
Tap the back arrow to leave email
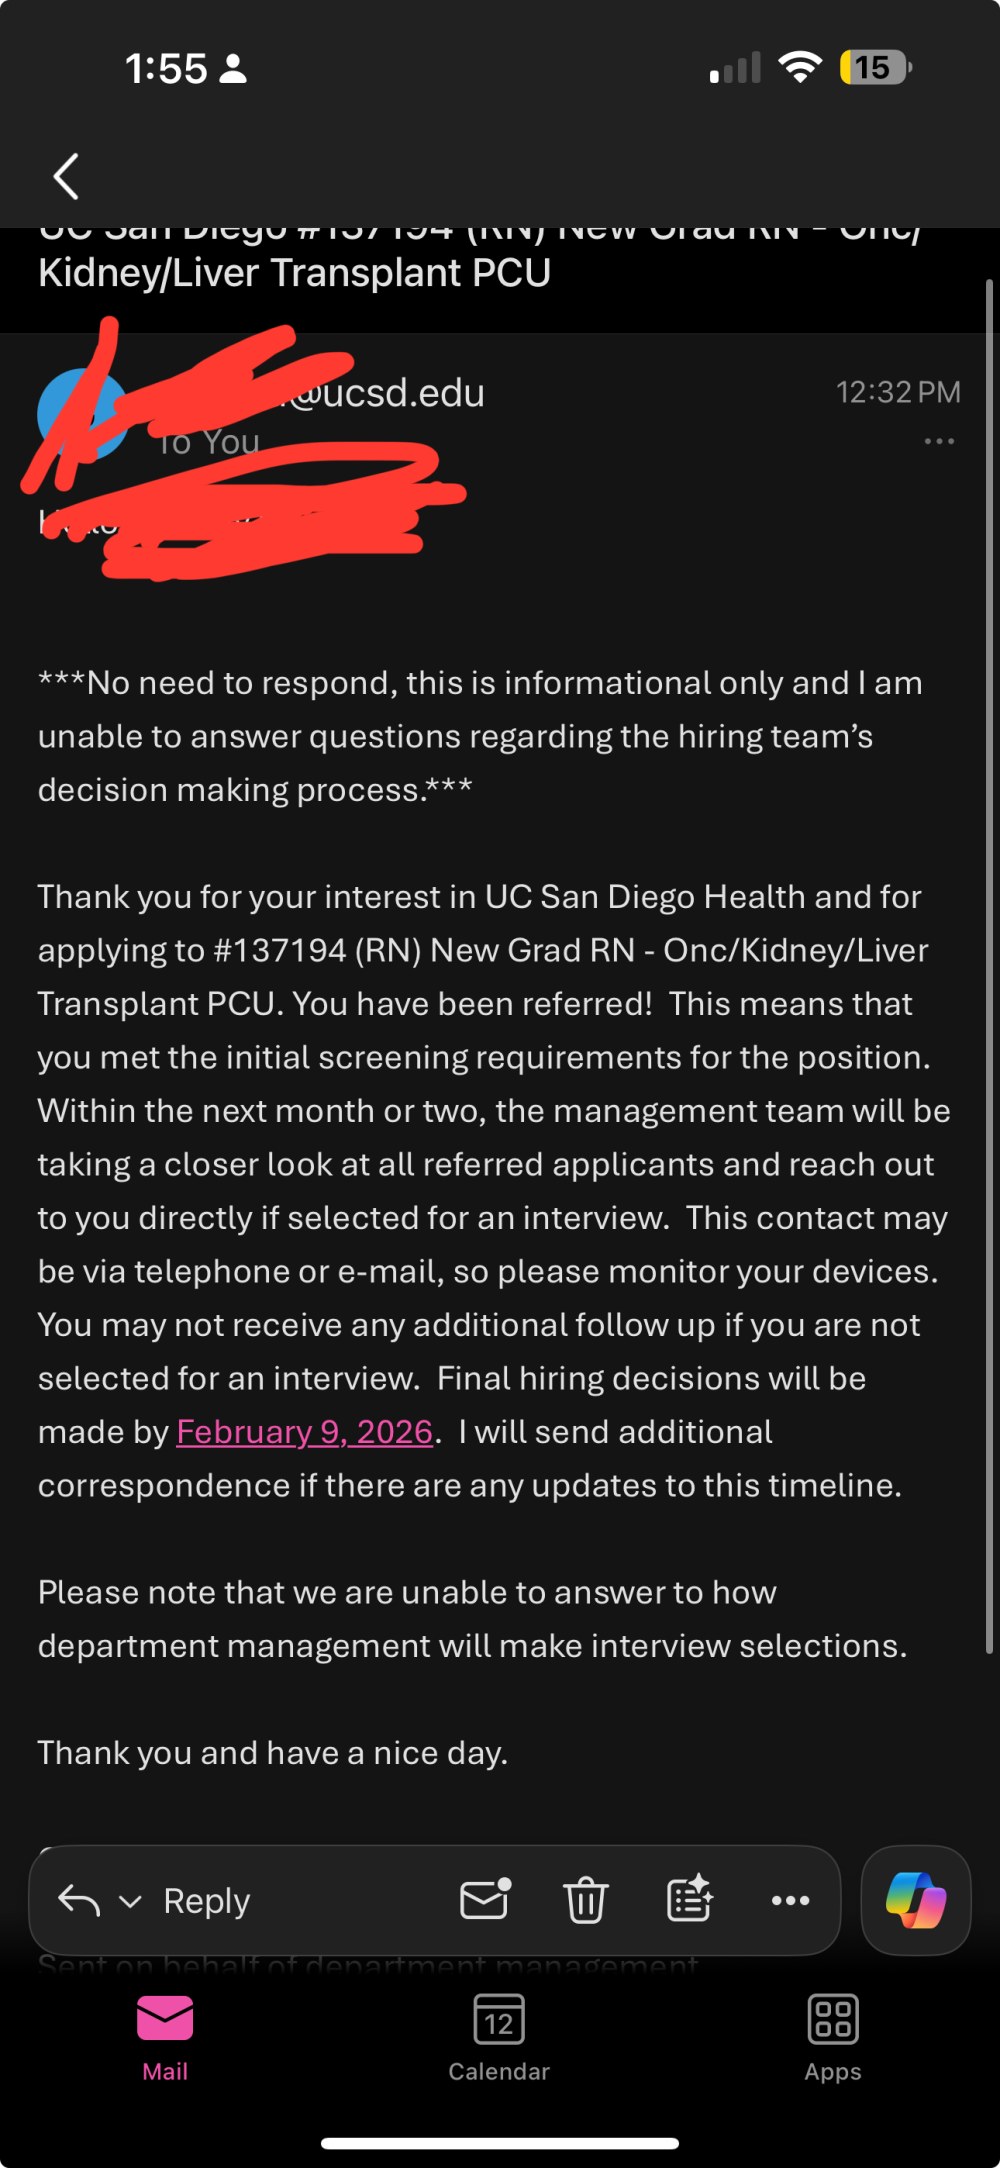[66, 177]
